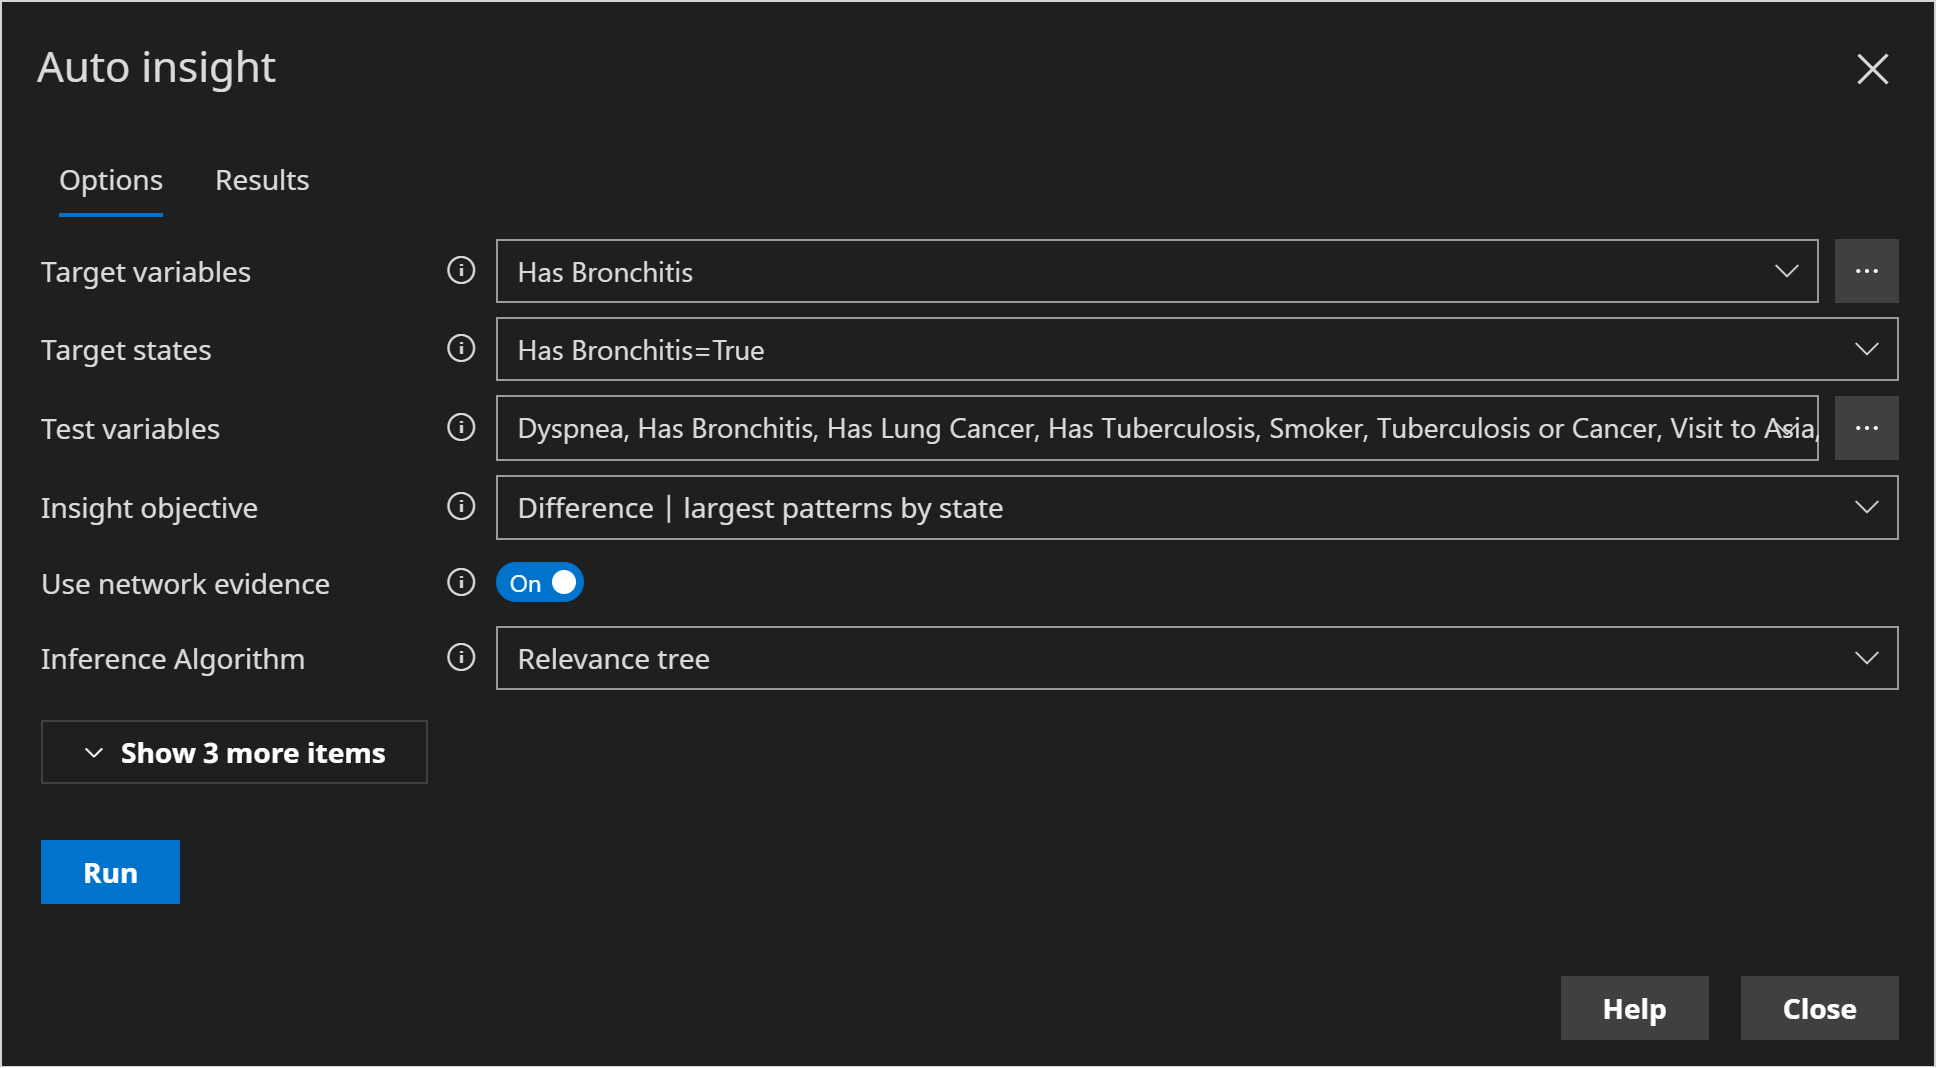
Task: Switch to the Results tab
Action: (262, 180)
